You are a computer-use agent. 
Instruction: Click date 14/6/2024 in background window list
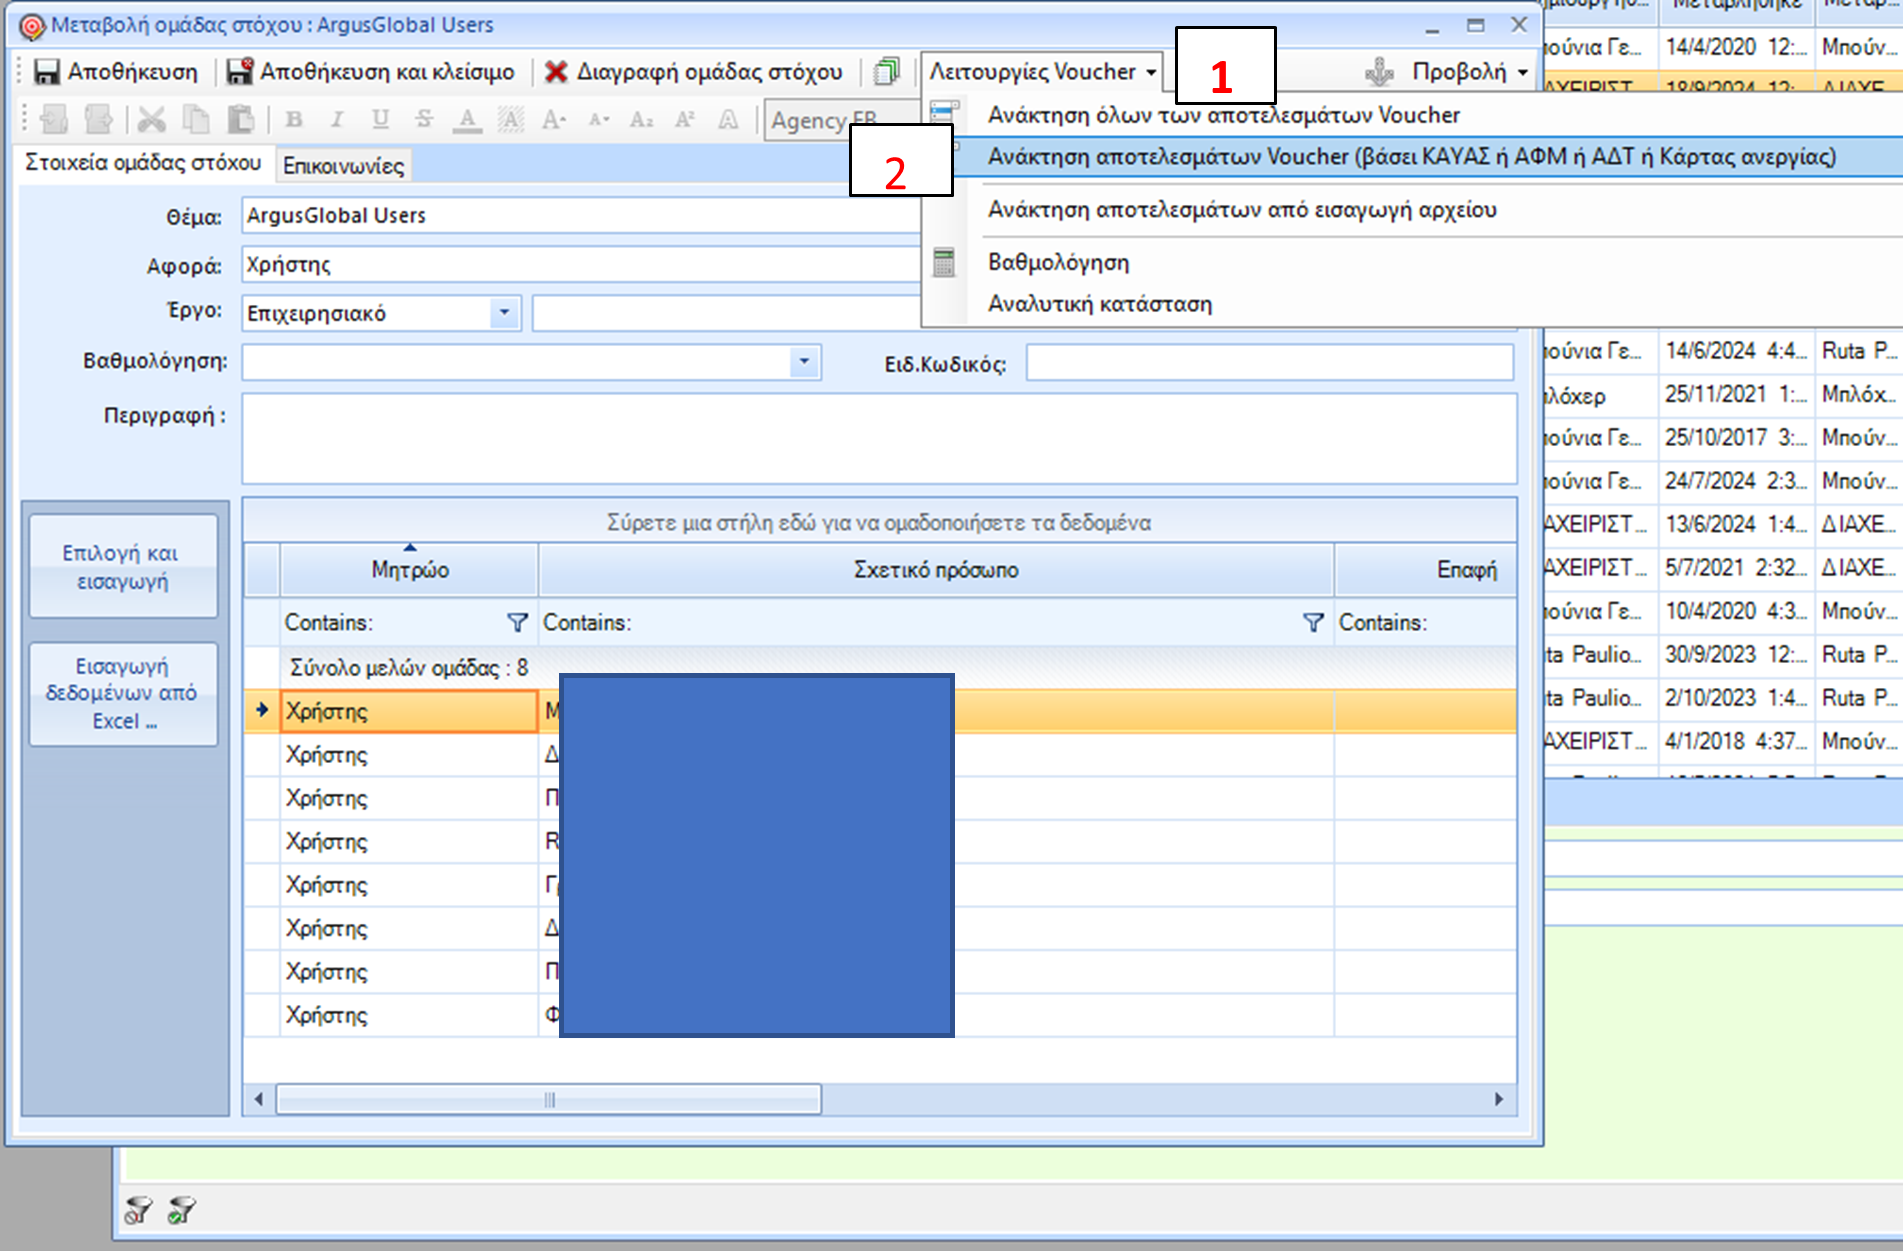pyautogui.click(x=1735, y=351)
